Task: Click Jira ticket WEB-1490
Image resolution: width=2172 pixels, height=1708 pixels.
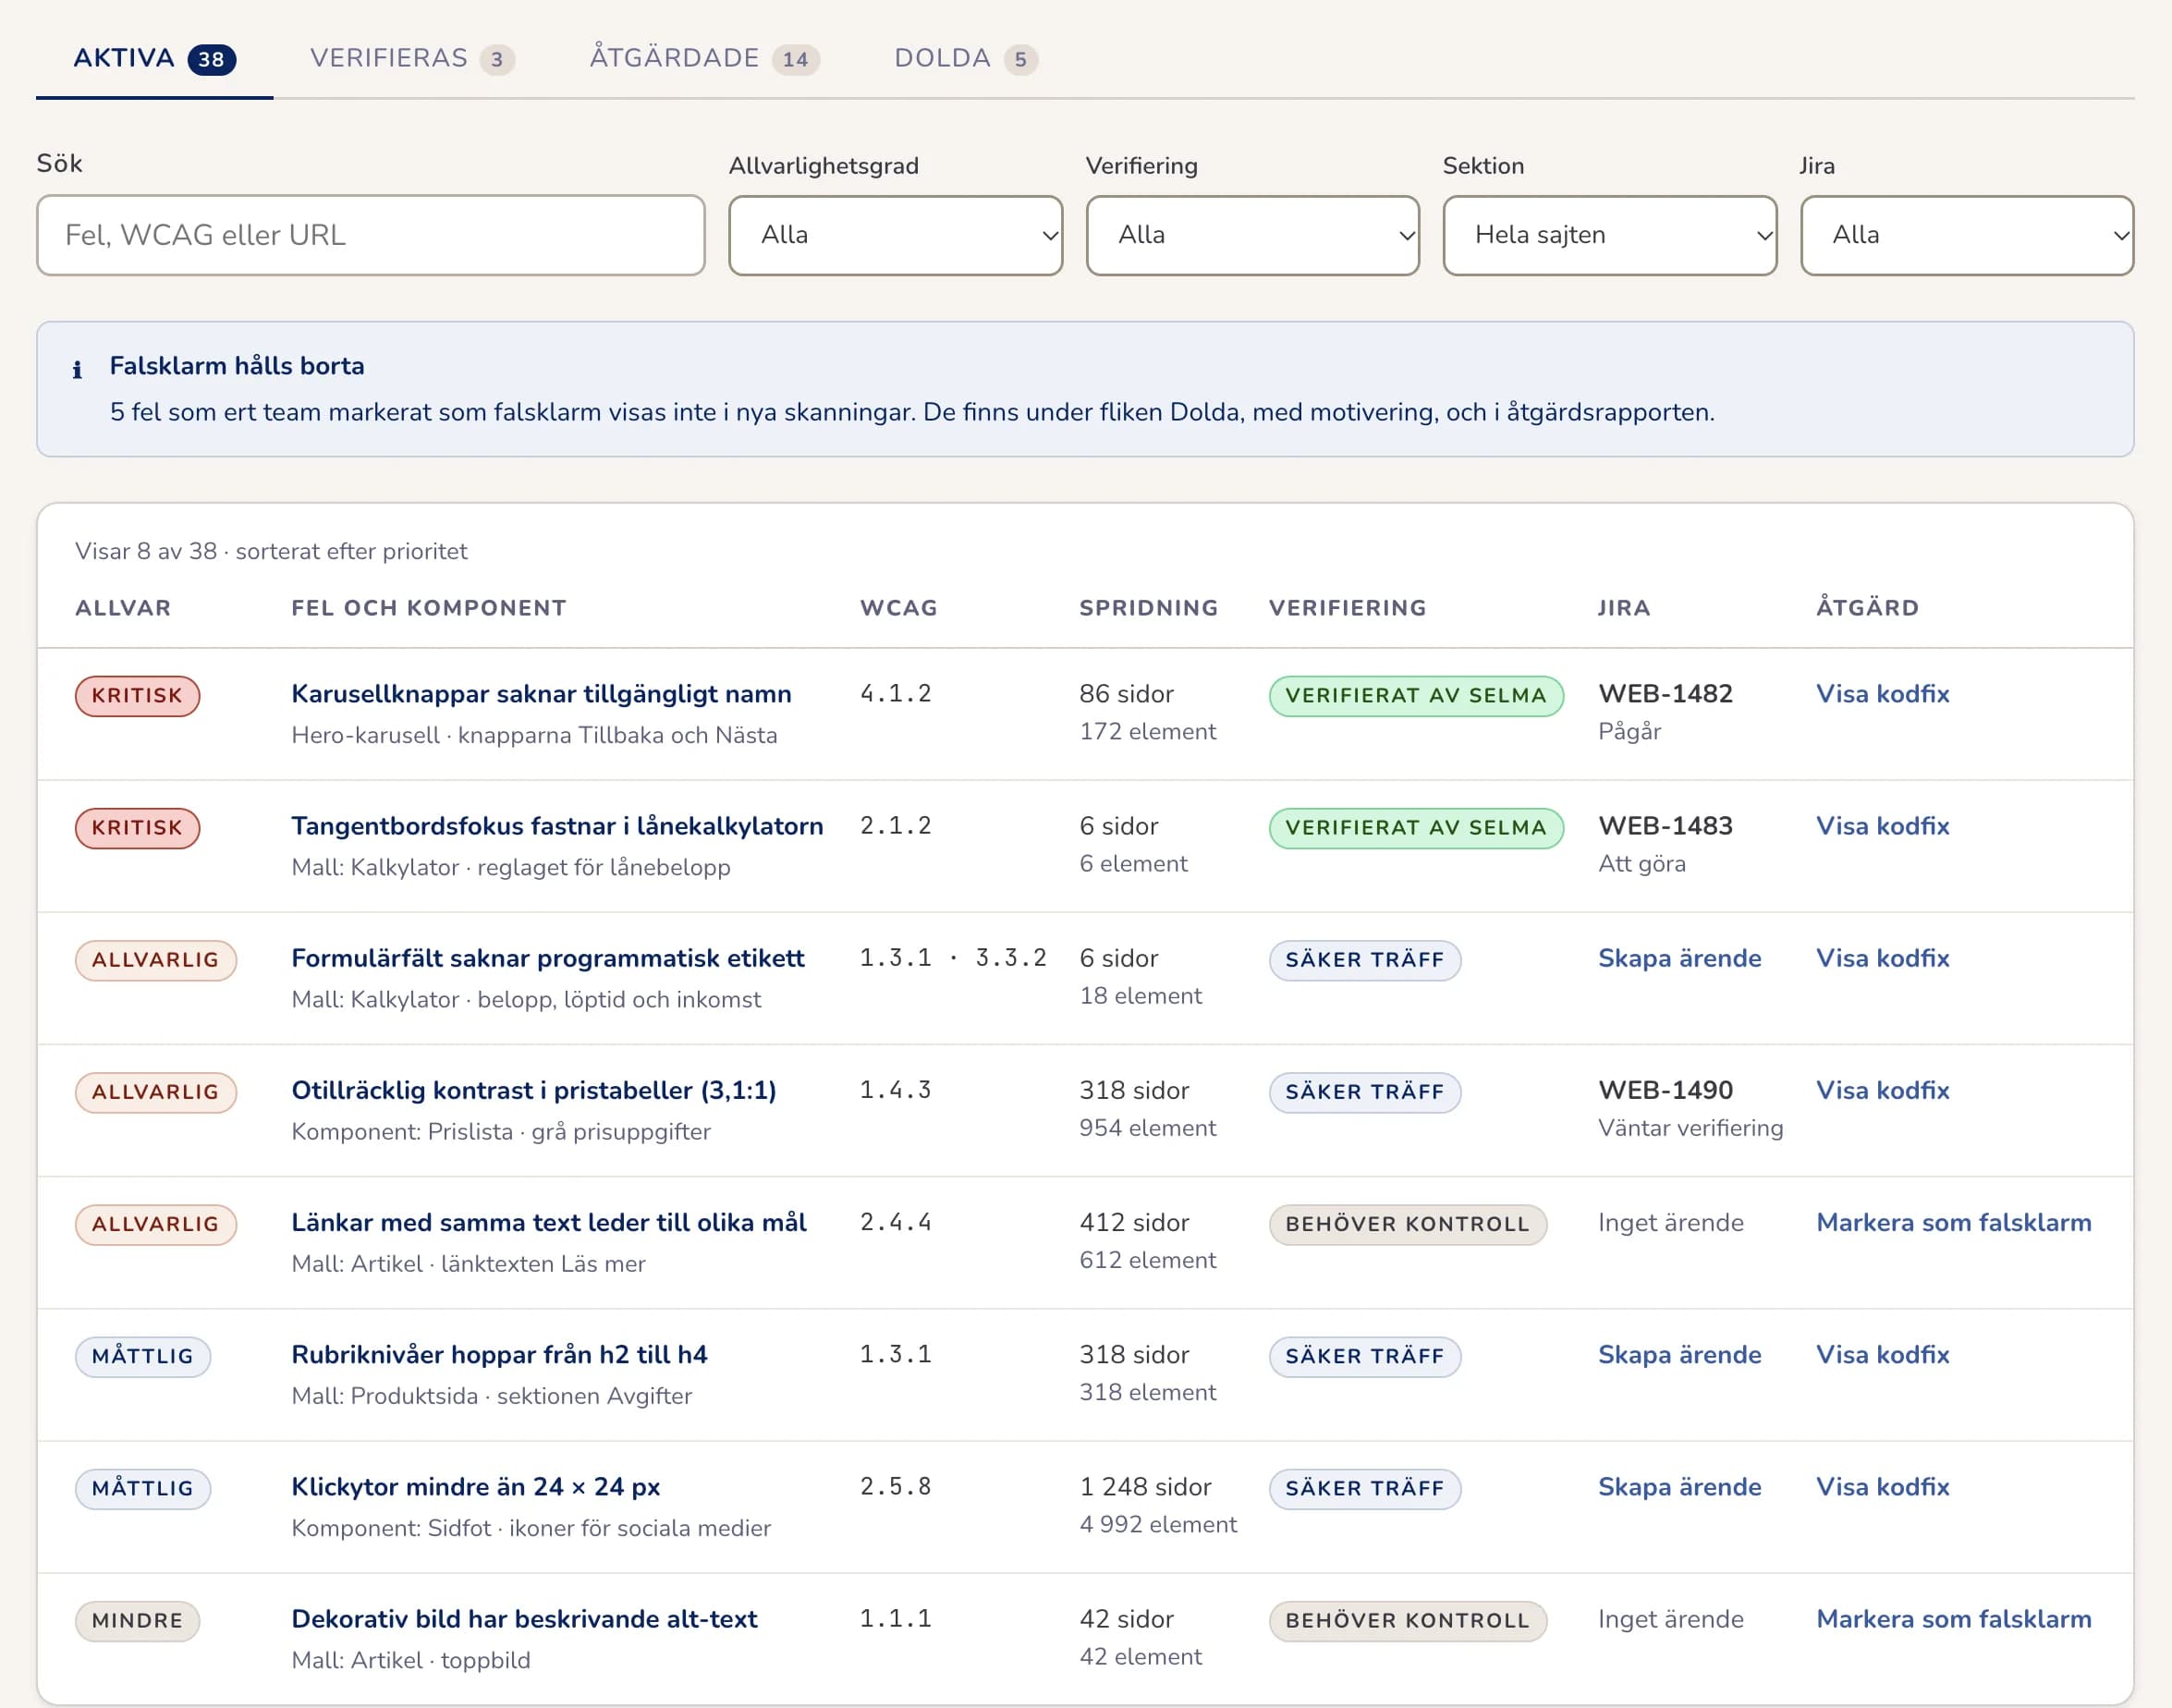Action: [x=1665, y=1090]
